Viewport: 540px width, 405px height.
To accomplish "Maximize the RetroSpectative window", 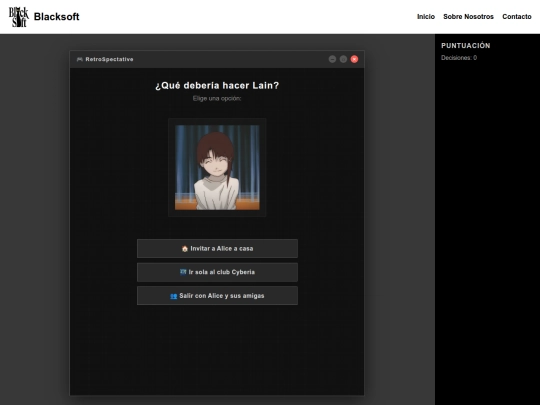I will 343,59.
